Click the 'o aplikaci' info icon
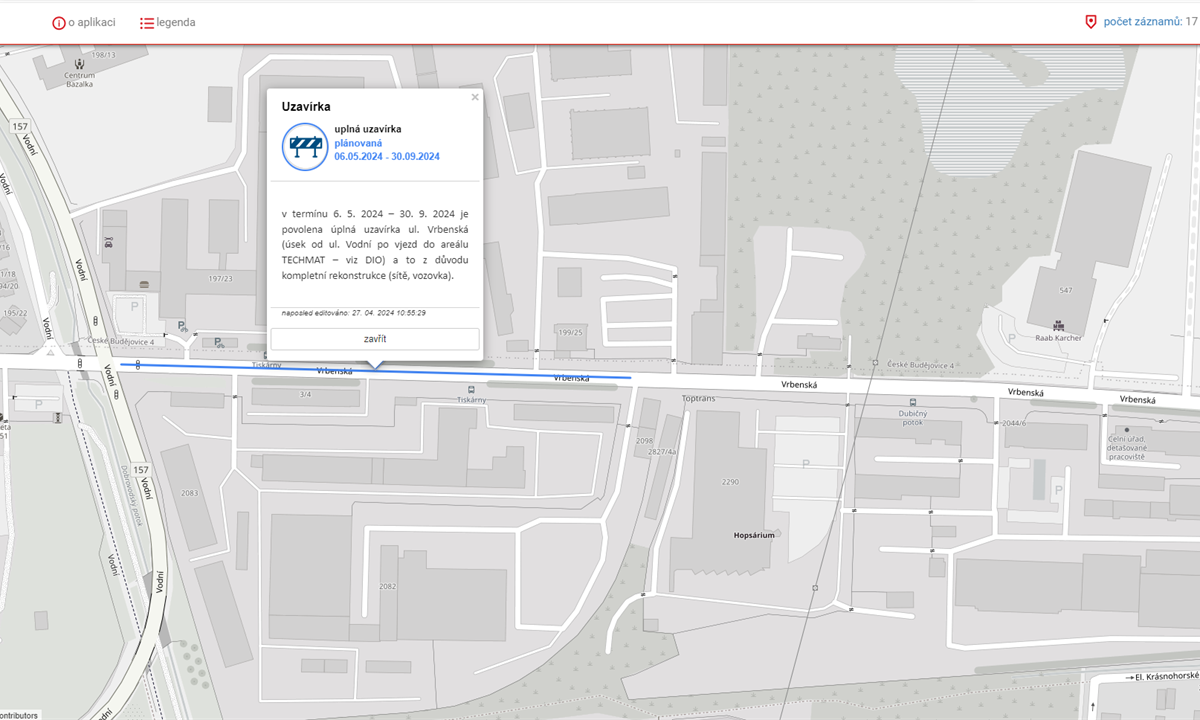The width and height of the screenshot is (1200, 720). (x=59, y=22)
